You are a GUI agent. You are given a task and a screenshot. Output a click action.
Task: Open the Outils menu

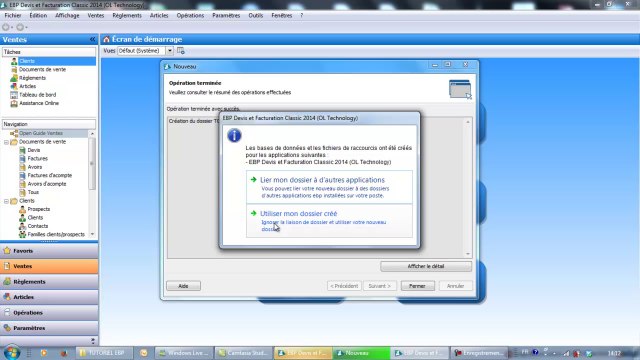(x=256, y=16)
